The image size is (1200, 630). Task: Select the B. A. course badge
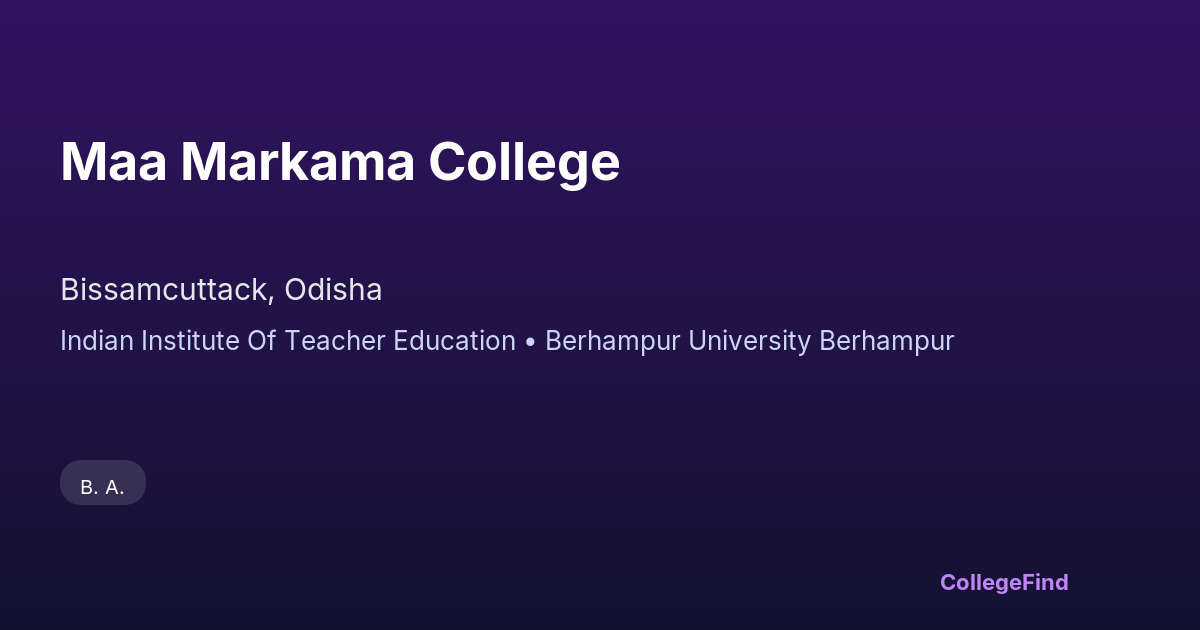pos(103,487)
